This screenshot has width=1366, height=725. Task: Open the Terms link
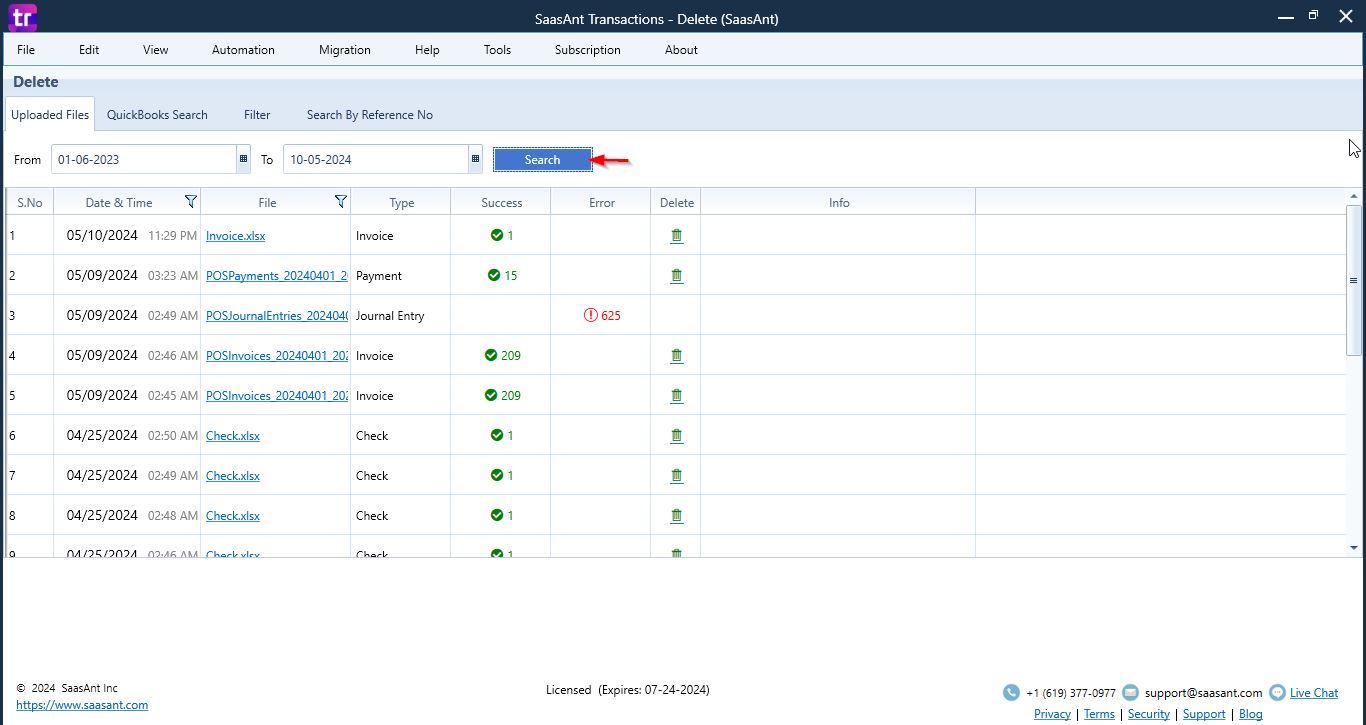1099,714
